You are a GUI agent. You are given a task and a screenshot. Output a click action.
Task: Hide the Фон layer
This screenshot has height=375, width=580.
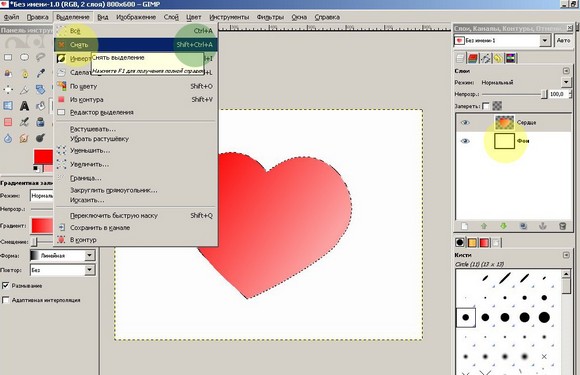coord(465,141)
